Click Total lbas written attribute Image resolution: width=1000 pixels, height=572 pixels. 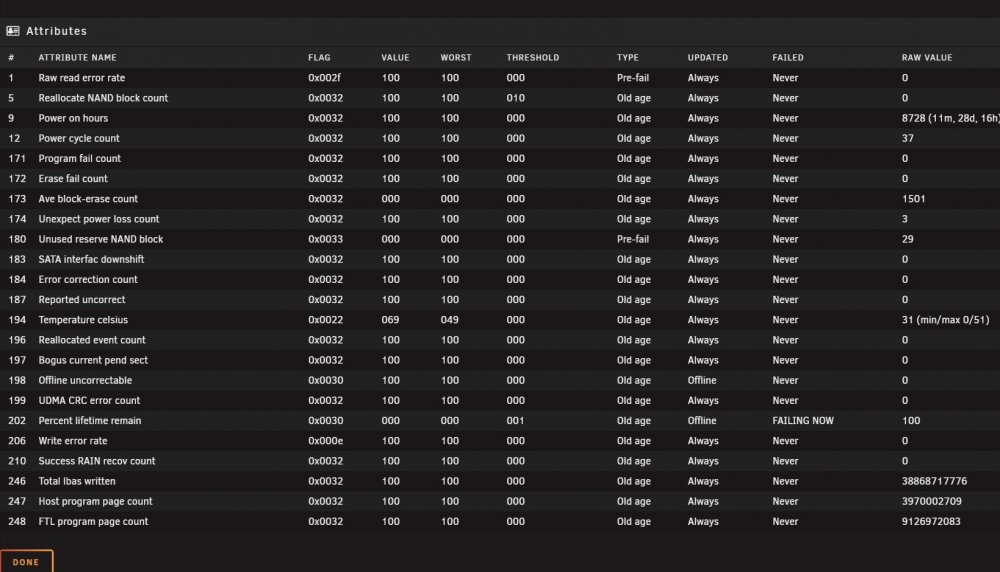(x=77, y=481)
